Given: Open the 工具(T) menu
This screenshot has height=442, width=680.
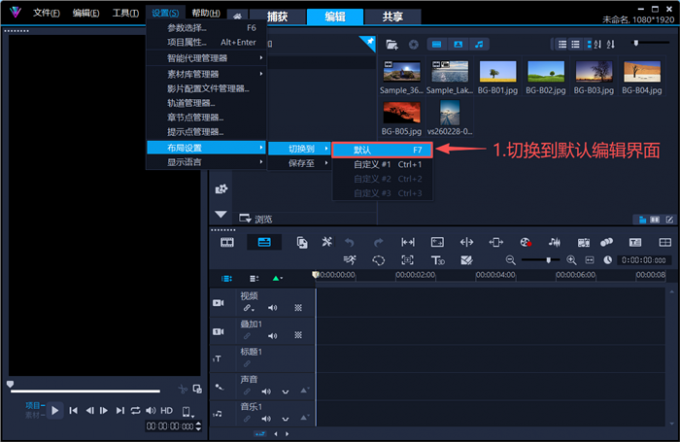Looking at the screenshot, I should [126, 13].
